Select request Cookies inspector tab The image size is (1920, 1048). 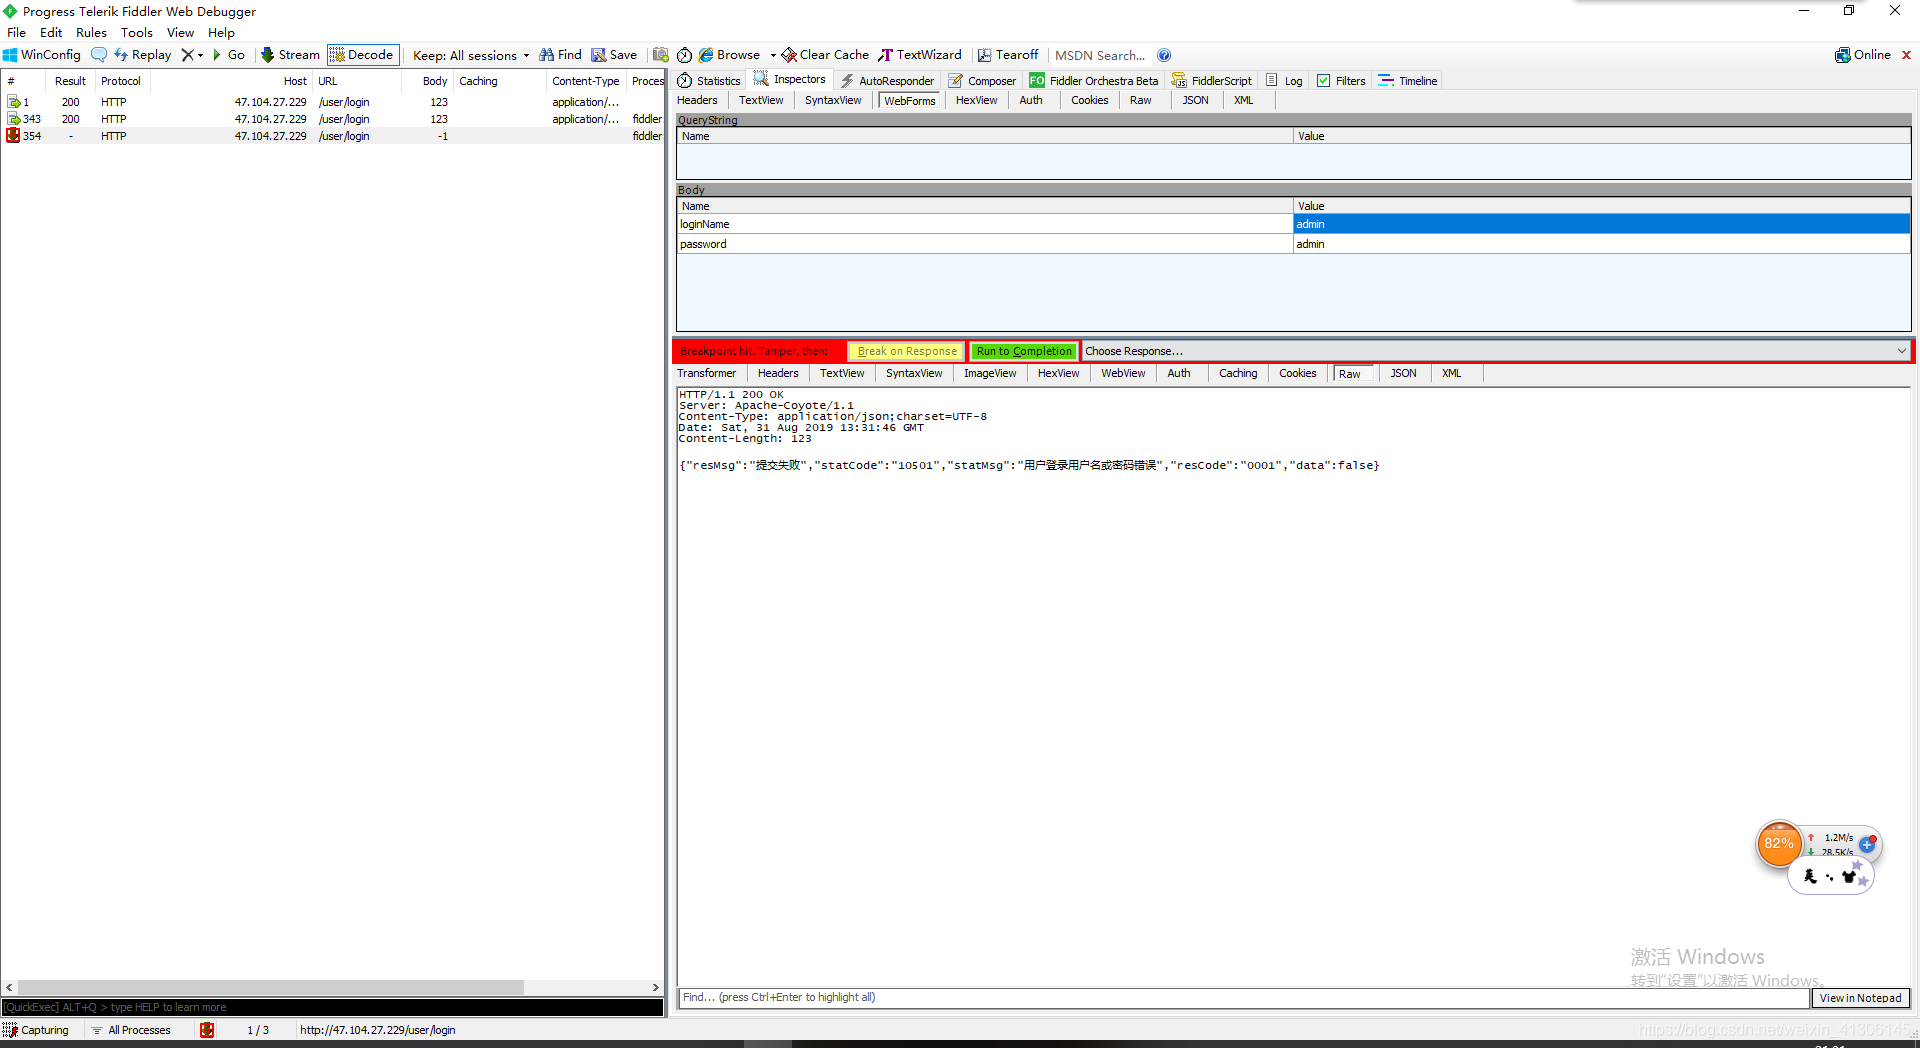pos(1089,100)
